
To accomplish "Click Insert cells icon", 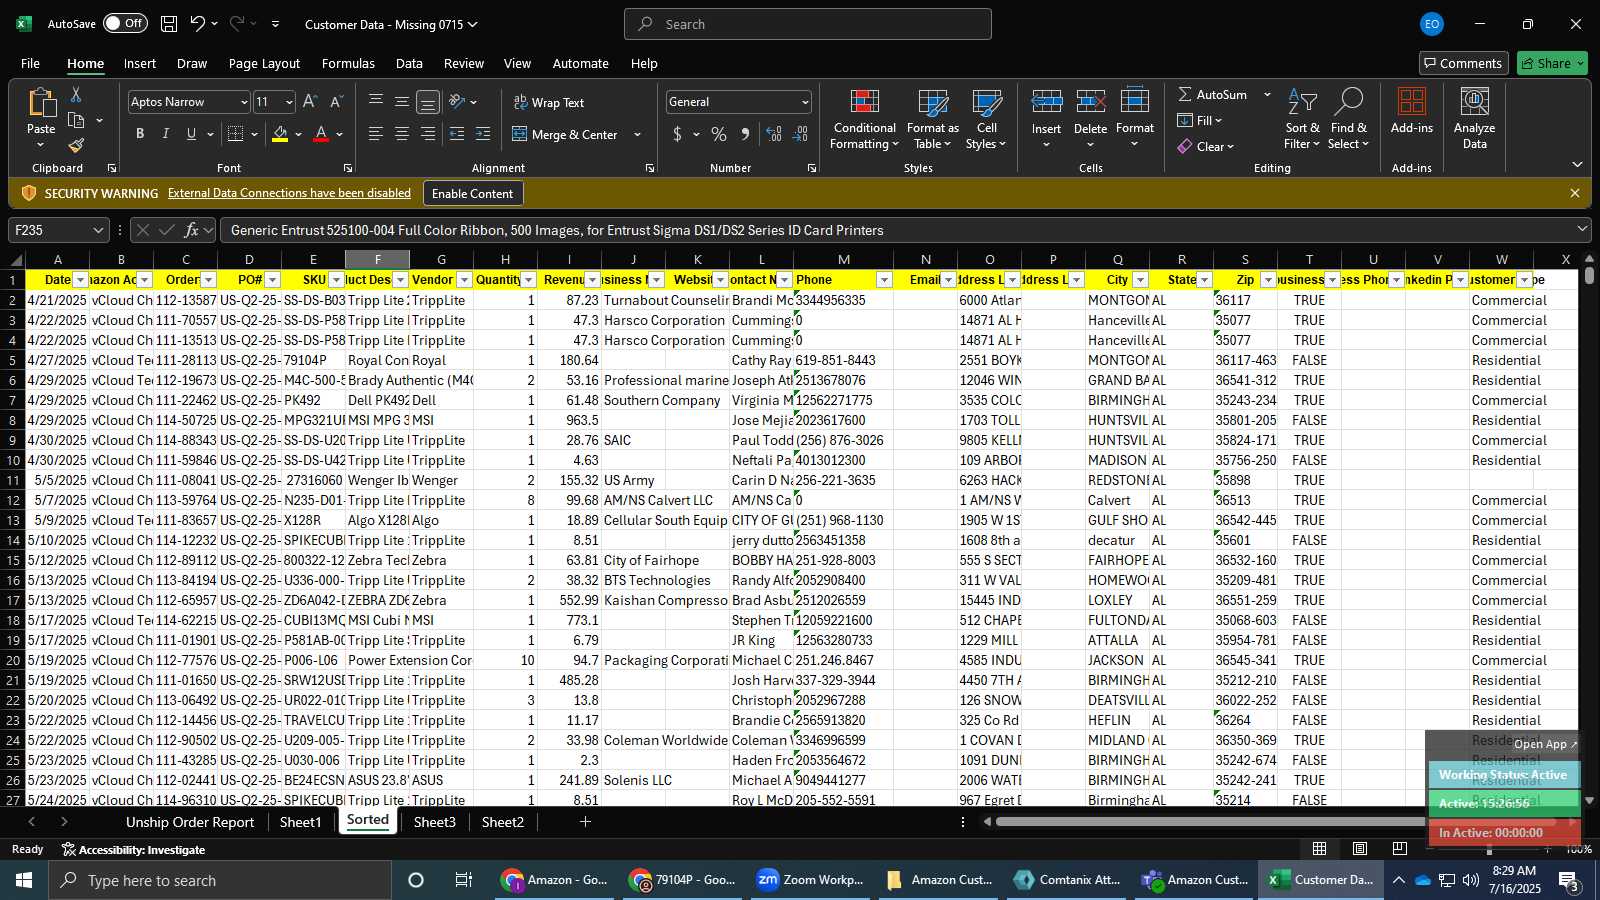I will (x=1046, y=102).
